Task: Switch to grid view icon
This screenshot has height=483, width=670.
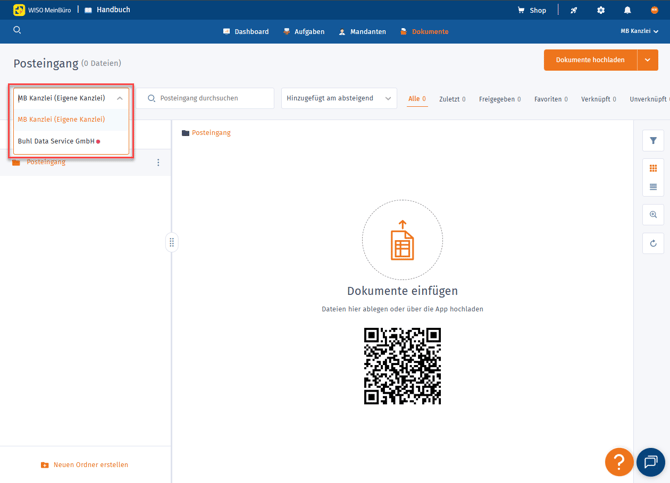Action: coord(653,168)
